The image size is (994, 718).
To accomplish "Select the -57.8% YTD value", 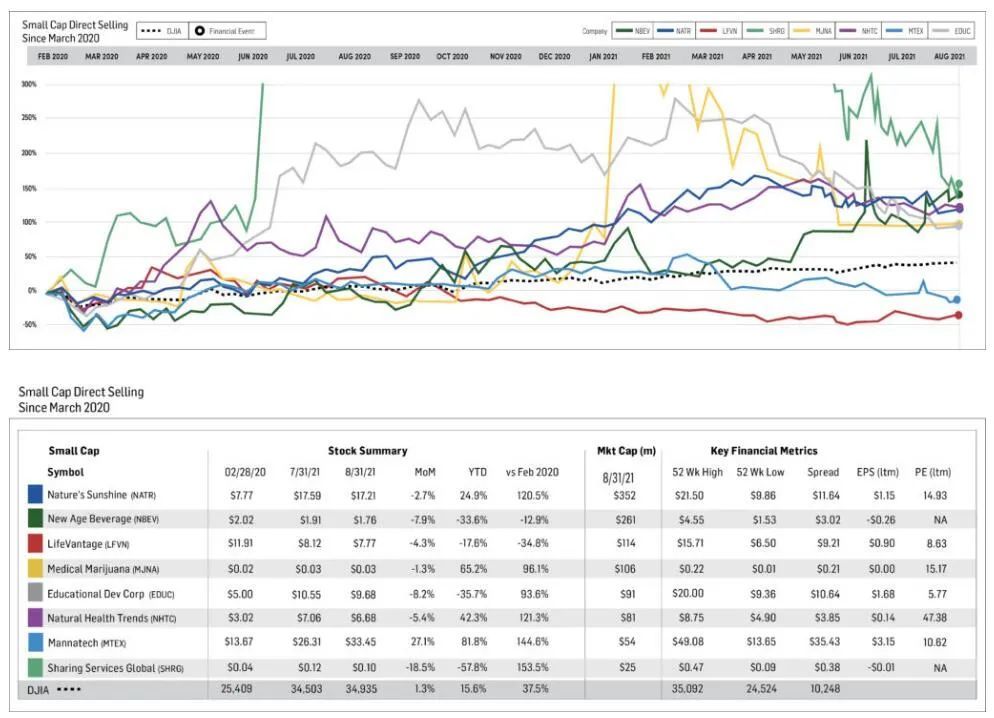I will point(472,667).
